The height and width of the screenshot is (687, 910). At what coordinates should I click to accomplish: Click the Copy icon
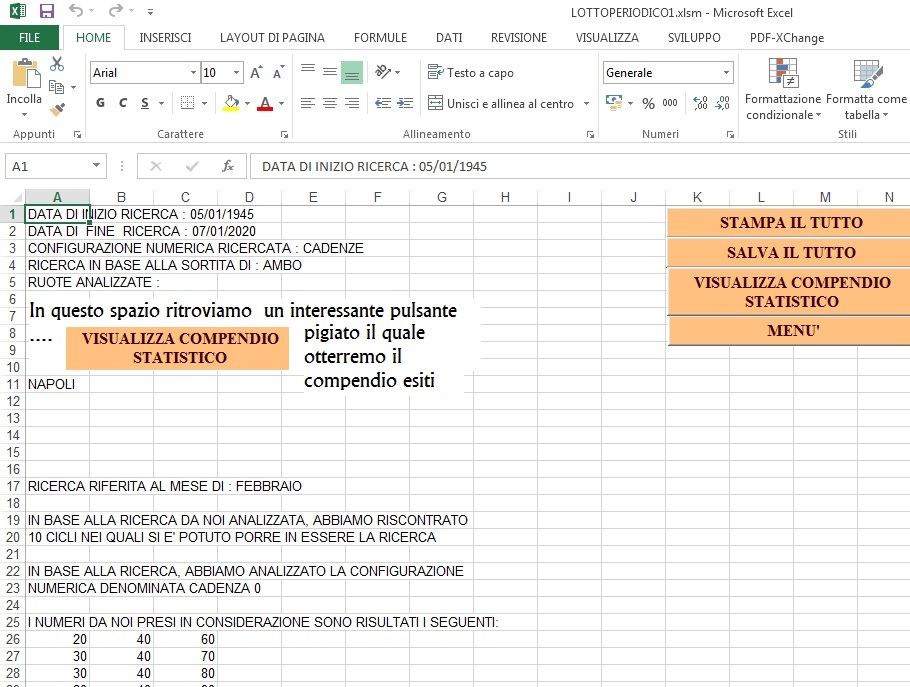[x=56, y=87]
